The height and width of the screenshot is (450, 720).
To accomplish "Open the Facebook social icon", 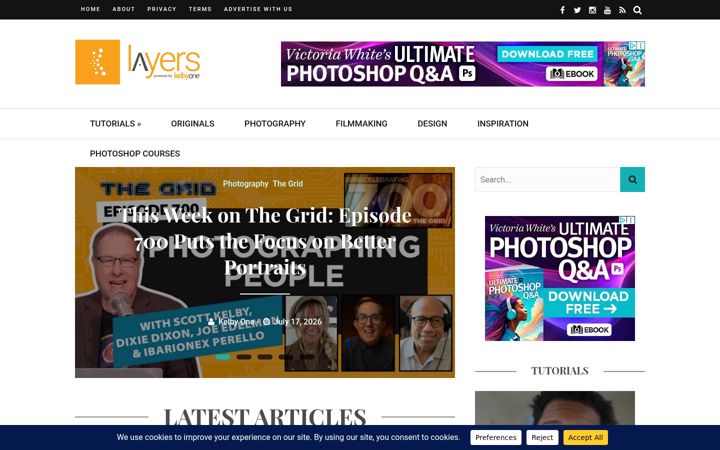I will pos(562,10).
